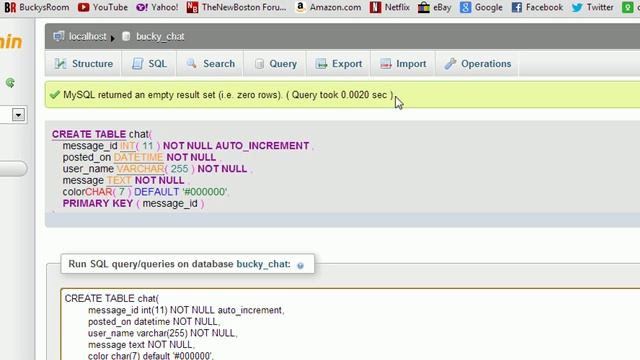Viewport: 640px width, 360px height.
Task: Click the green success checkmark icon
Action: (x=55, y=95)
